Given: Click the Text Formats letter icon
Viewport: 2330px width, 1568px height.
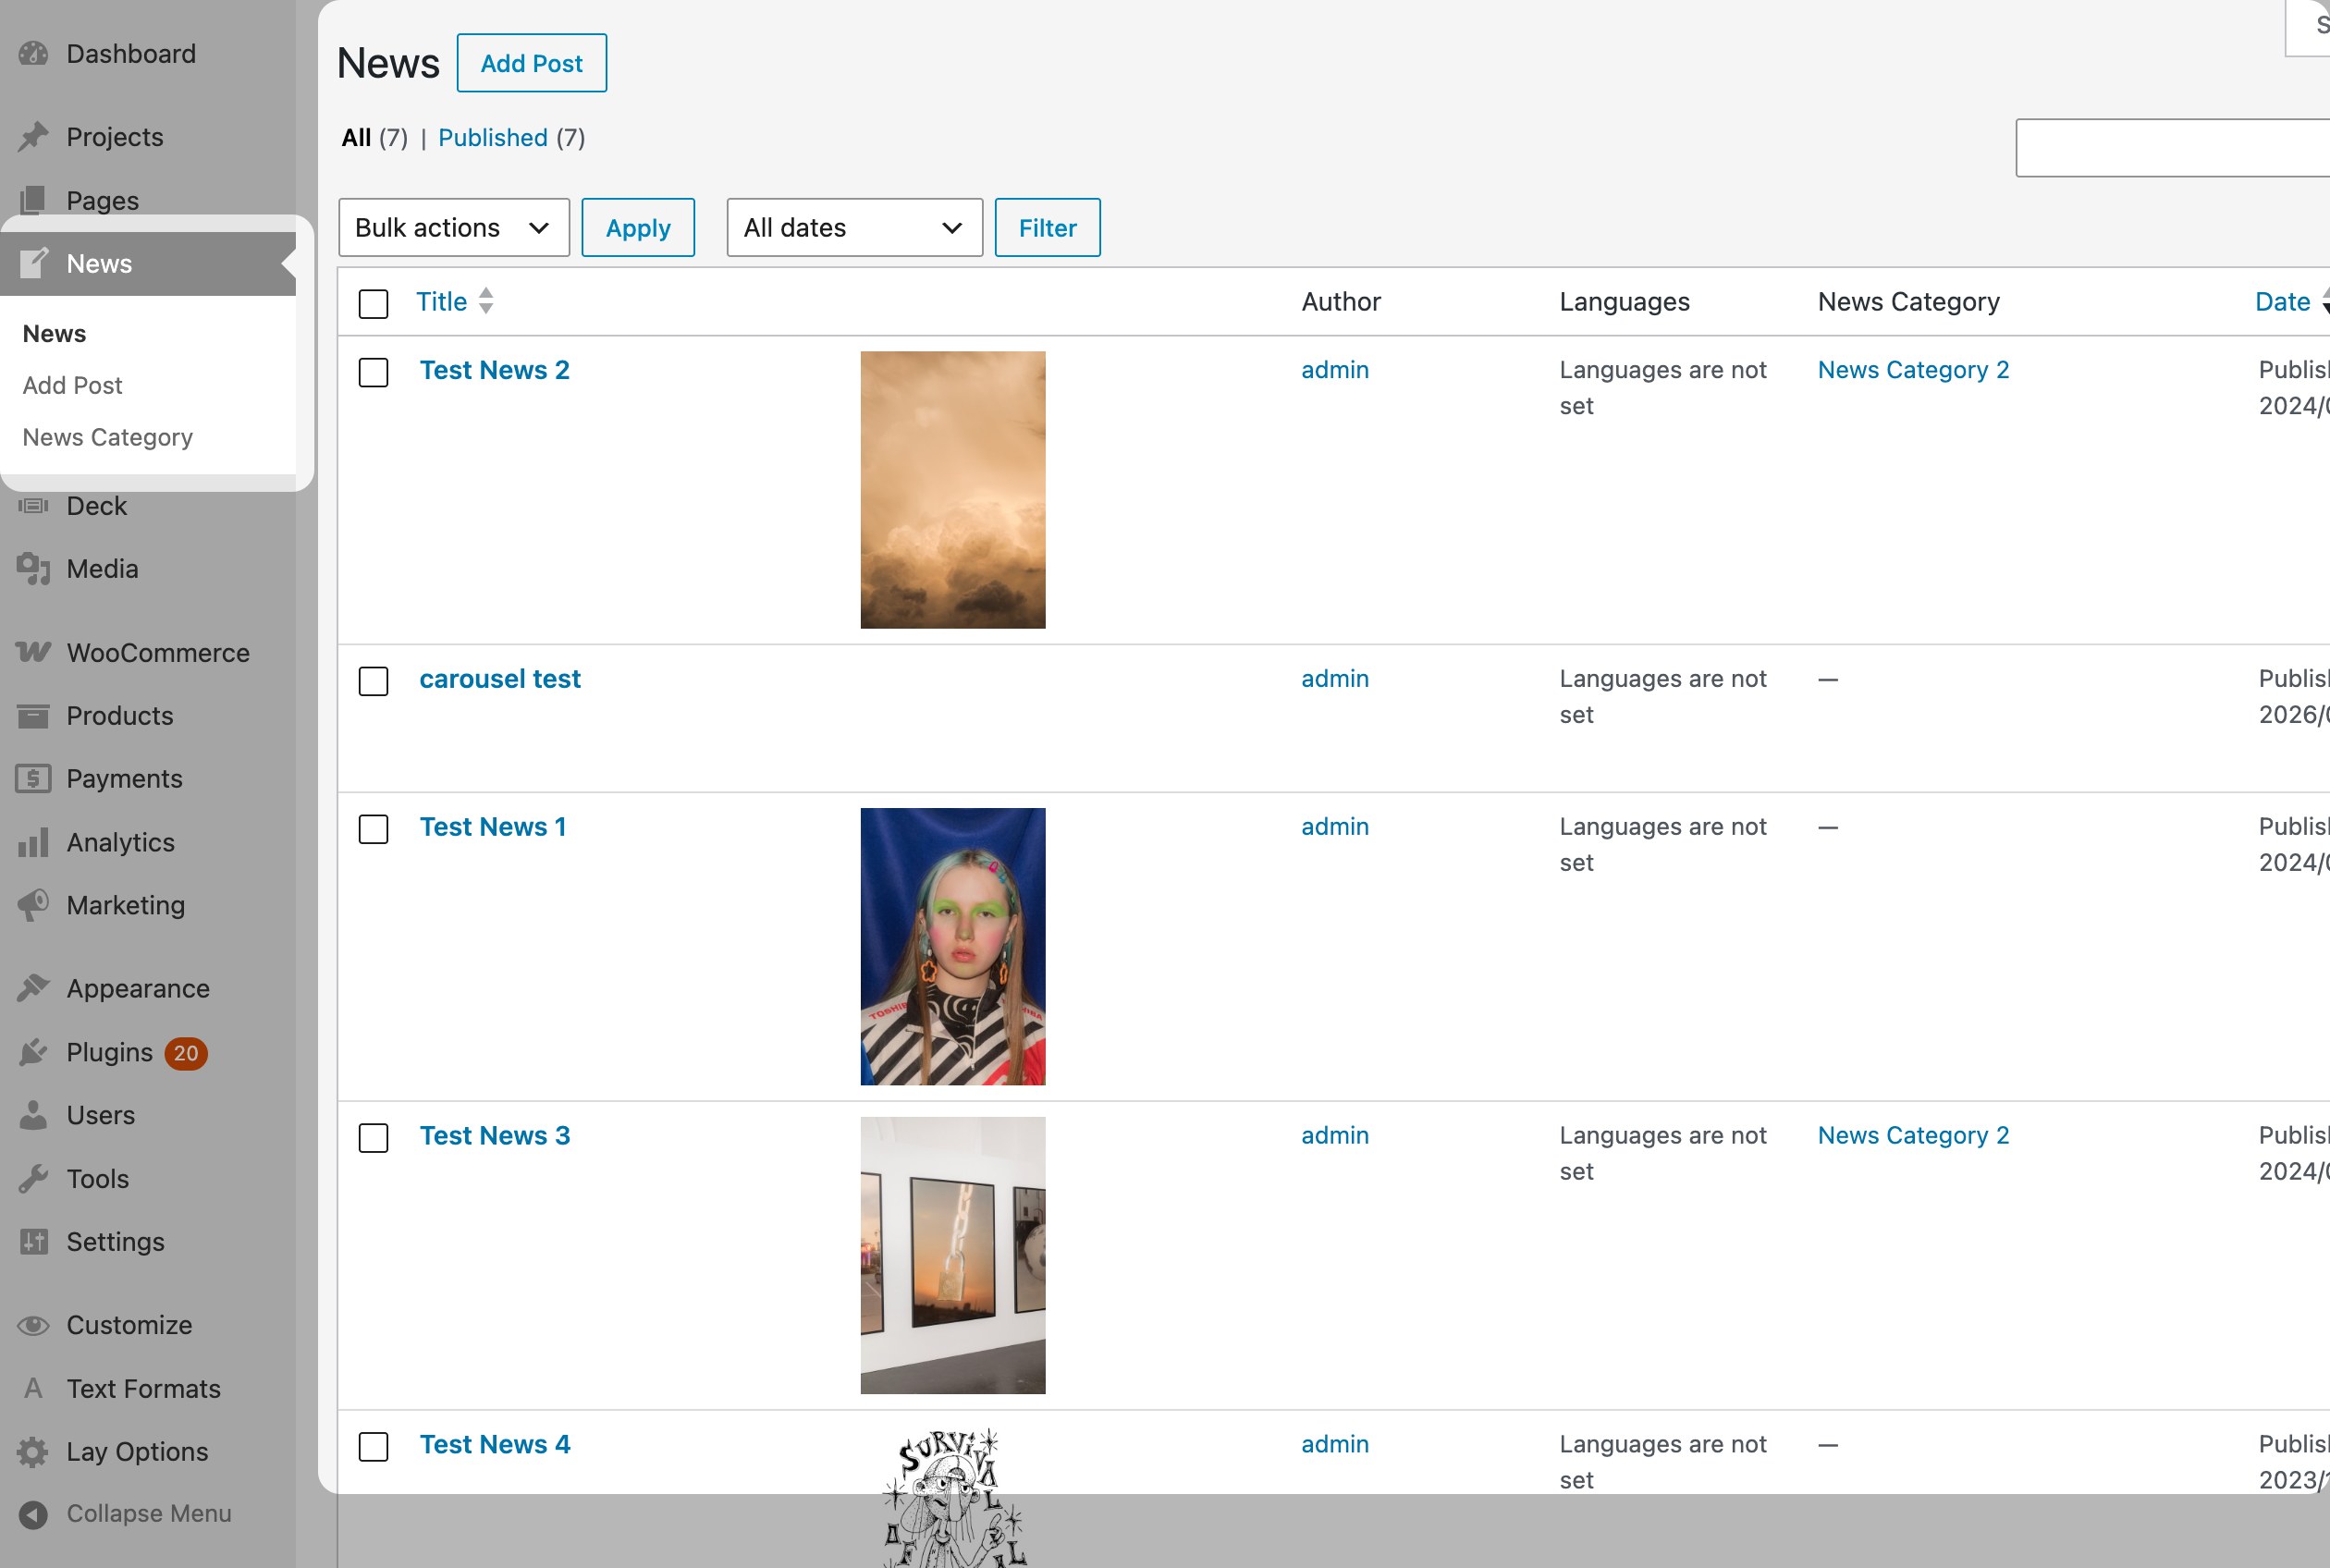Looking at the screenshot, I should [x=33, y=1389].
